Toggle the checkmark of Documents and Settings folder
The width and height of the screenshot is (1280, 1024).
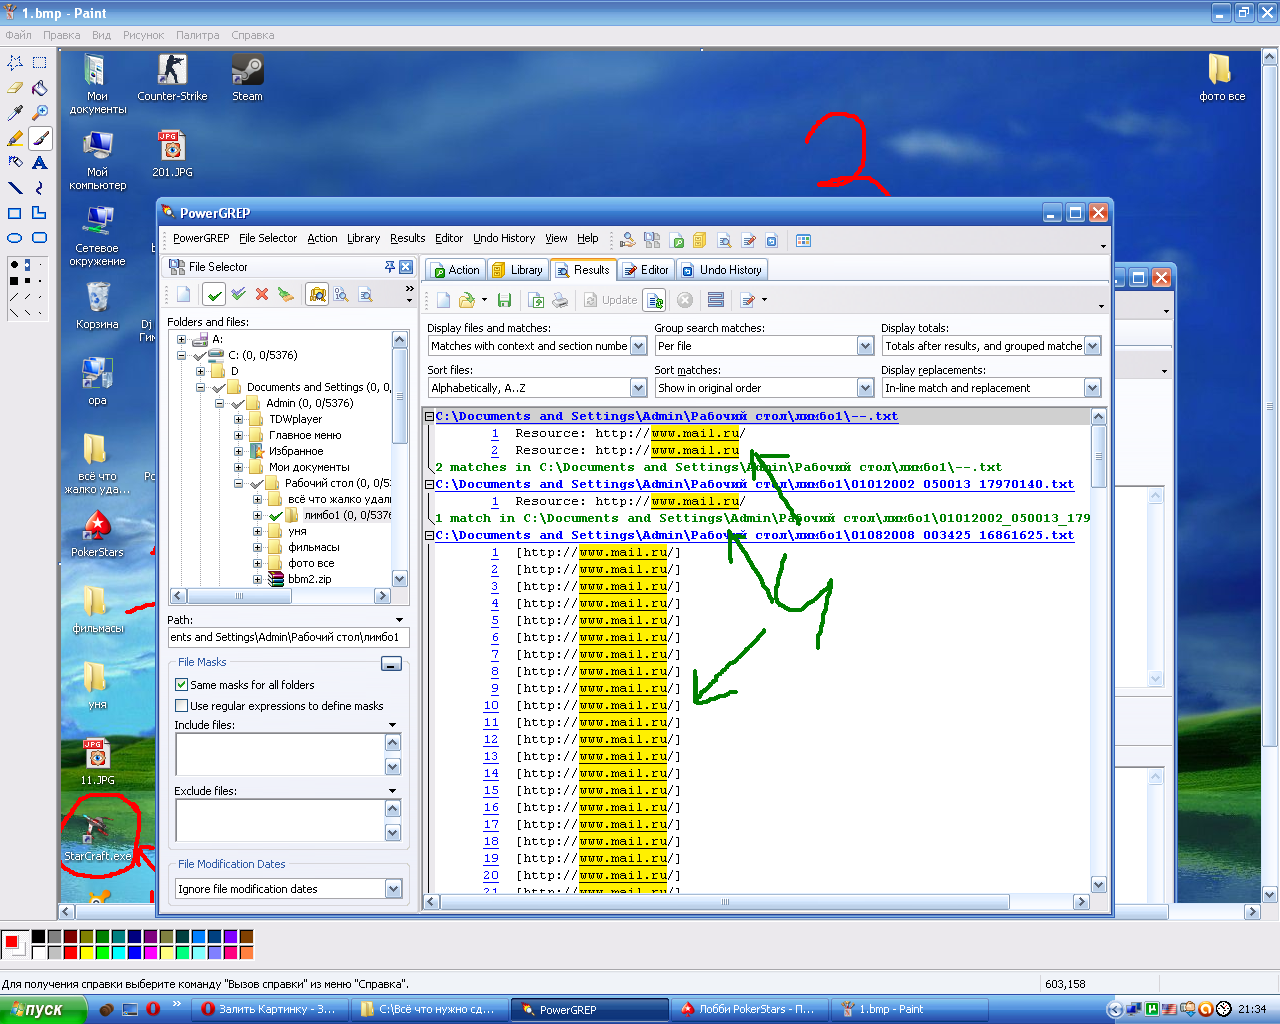click(x=218, y=387)
